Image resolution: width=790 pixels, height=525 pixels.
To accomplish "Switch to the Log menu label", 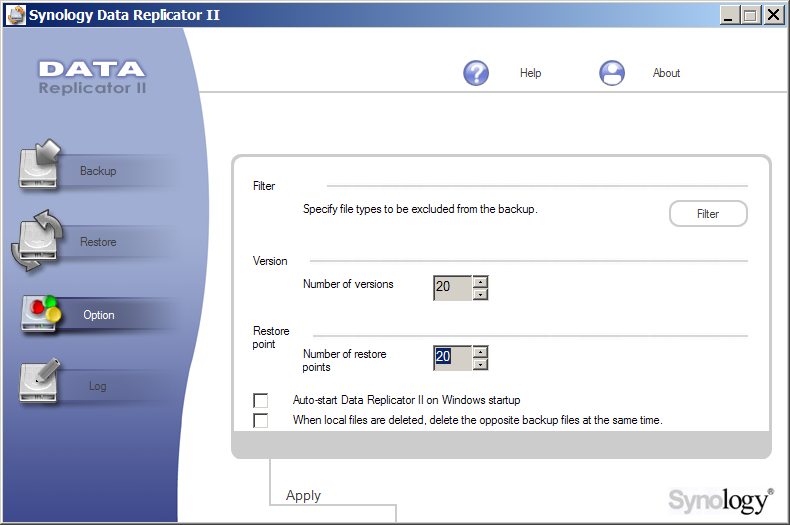I will [x=97, y=386].
